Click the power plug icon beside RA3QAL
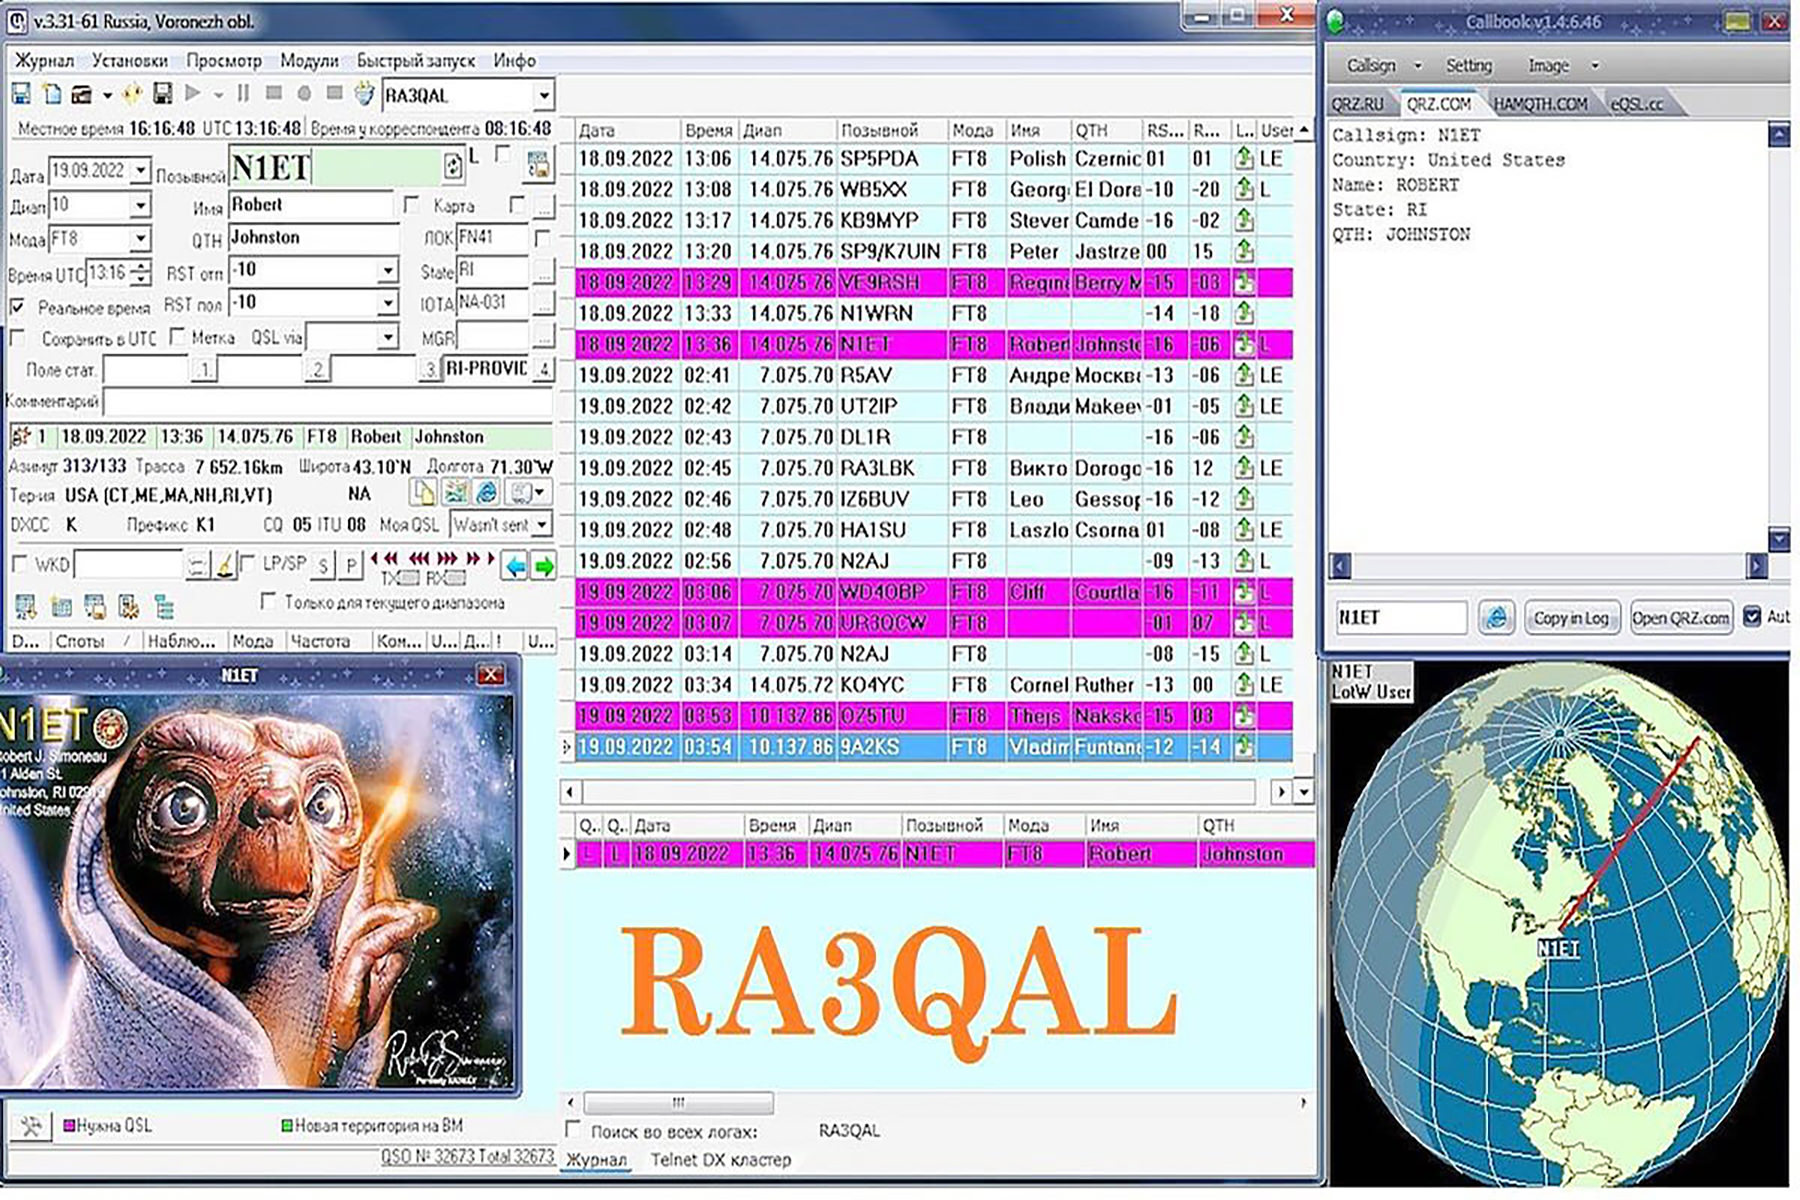This screenshot has height=1200, width=1800. coord(364,95)
